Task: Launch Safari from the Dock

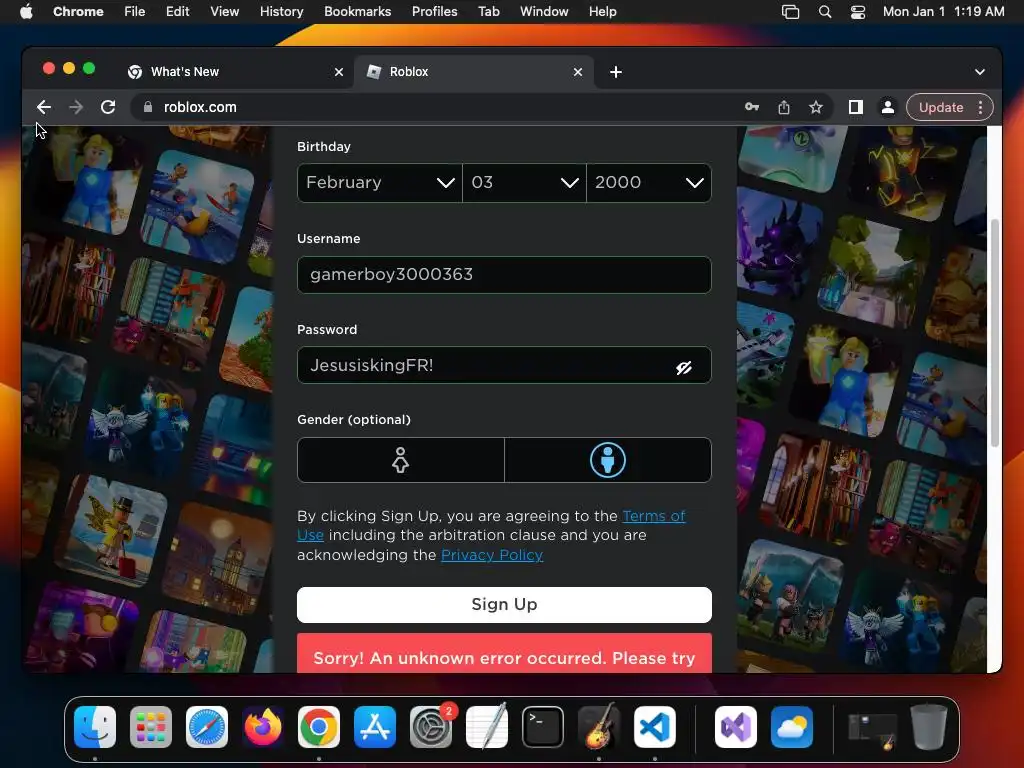Action: click(207, 727)
